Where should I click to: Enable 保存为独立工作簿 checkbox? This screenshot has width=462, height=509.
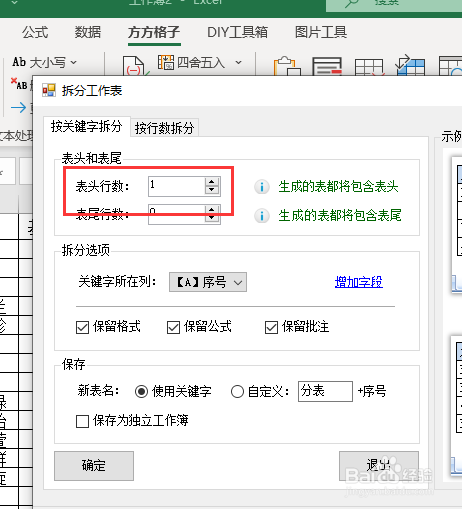point(82,421)
